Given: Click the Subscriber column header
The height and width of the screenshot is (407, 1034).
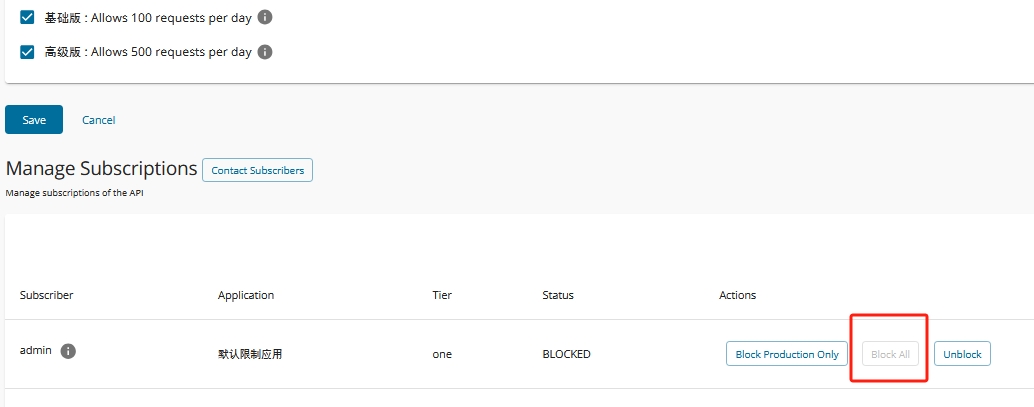Looking at the screenshot, I should click(46, 295).
